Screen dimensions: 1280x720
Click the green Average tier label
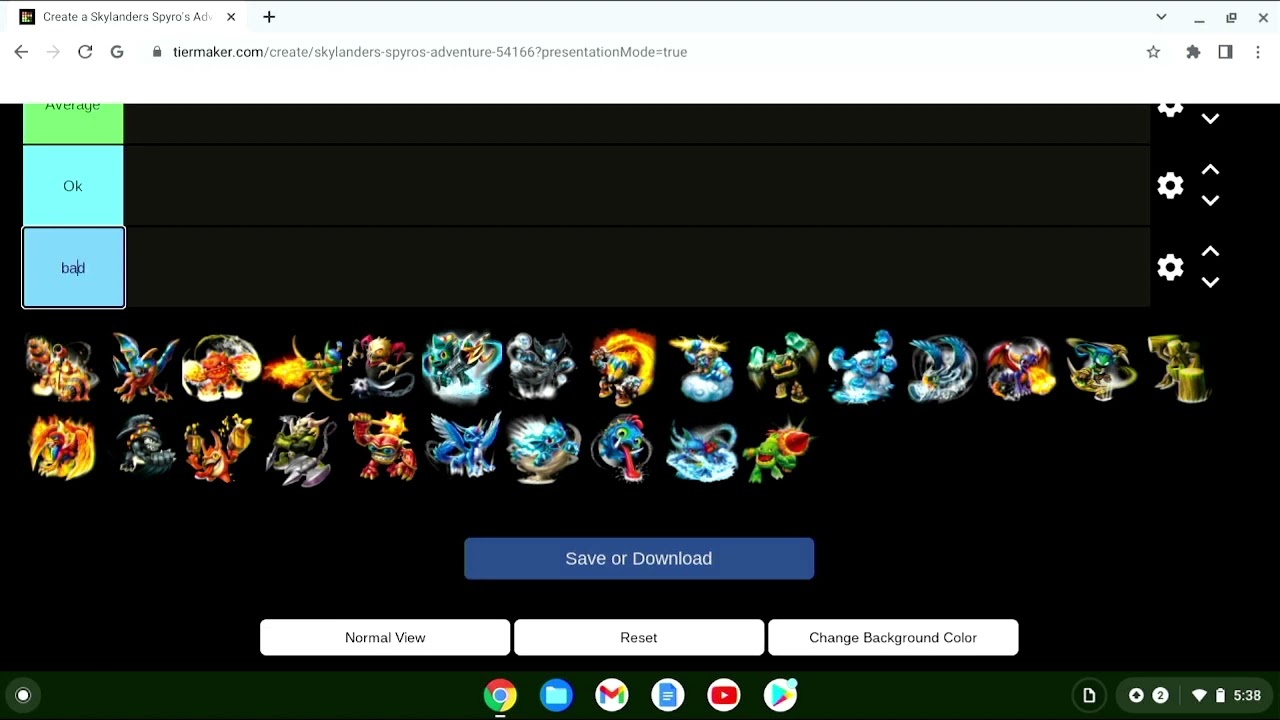pos(73,123)
